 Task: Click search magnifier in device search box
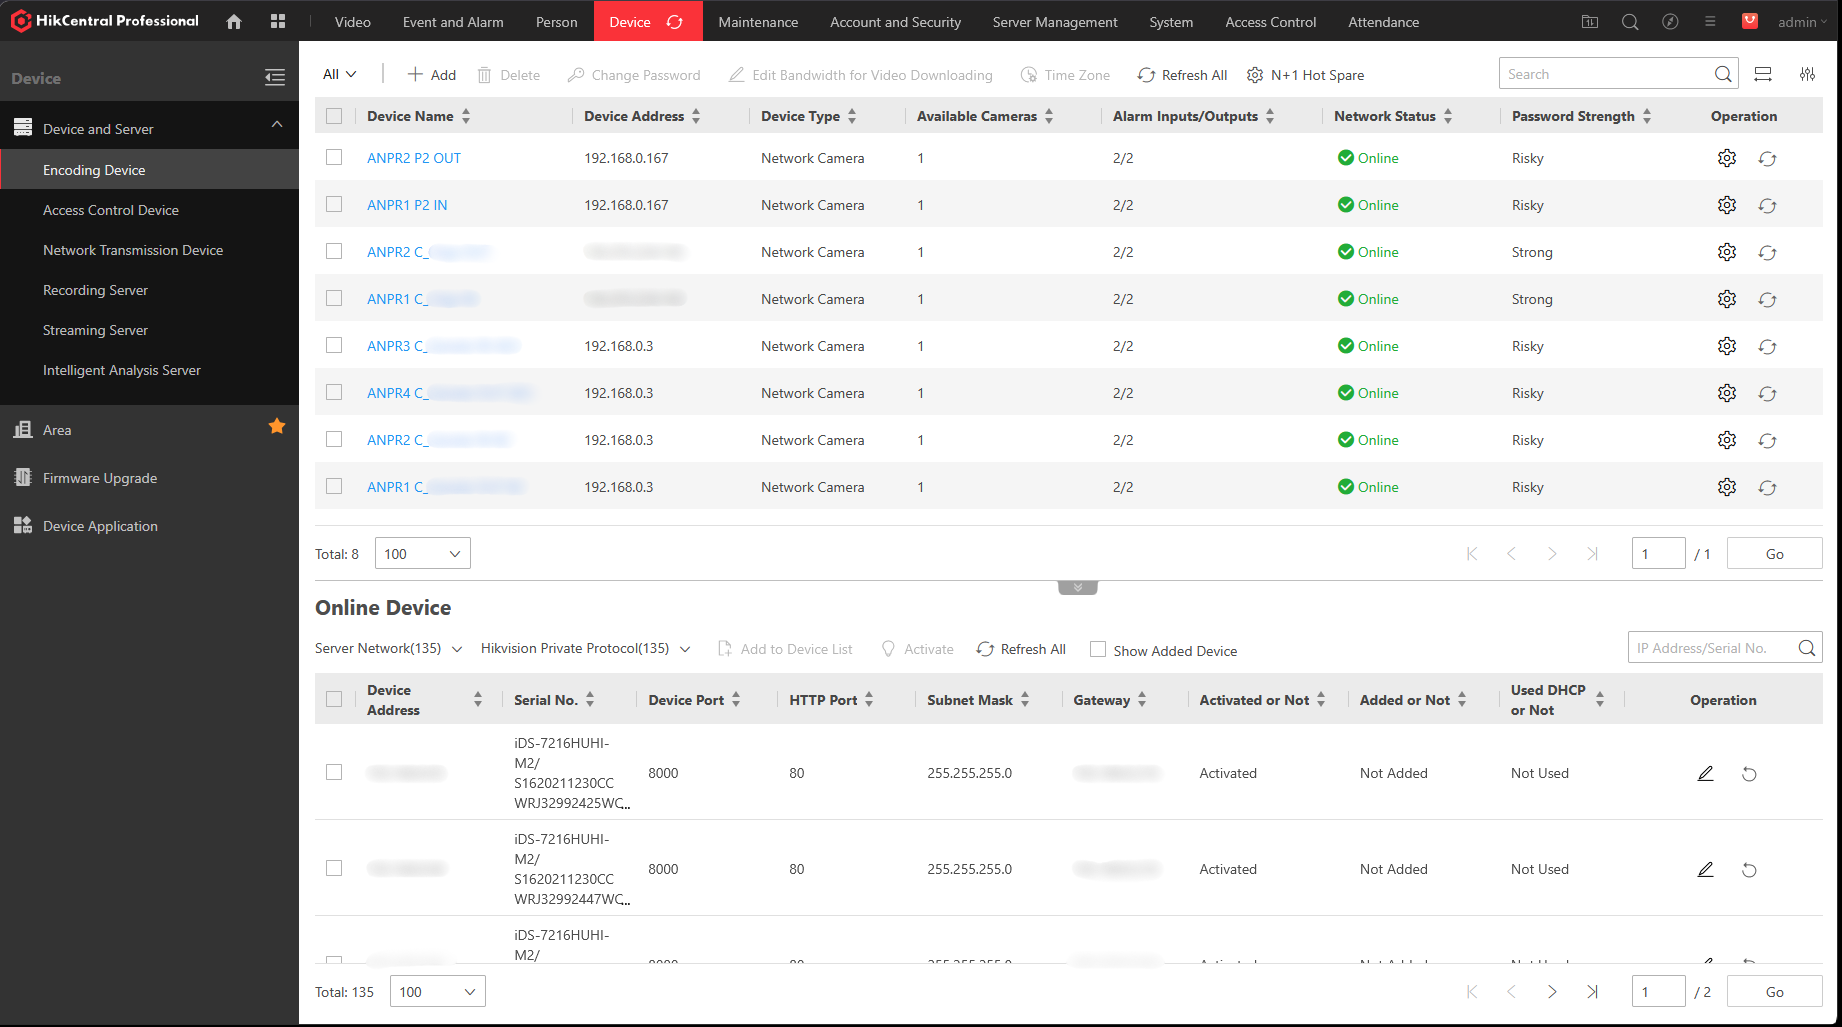[x=1723, y=74]
